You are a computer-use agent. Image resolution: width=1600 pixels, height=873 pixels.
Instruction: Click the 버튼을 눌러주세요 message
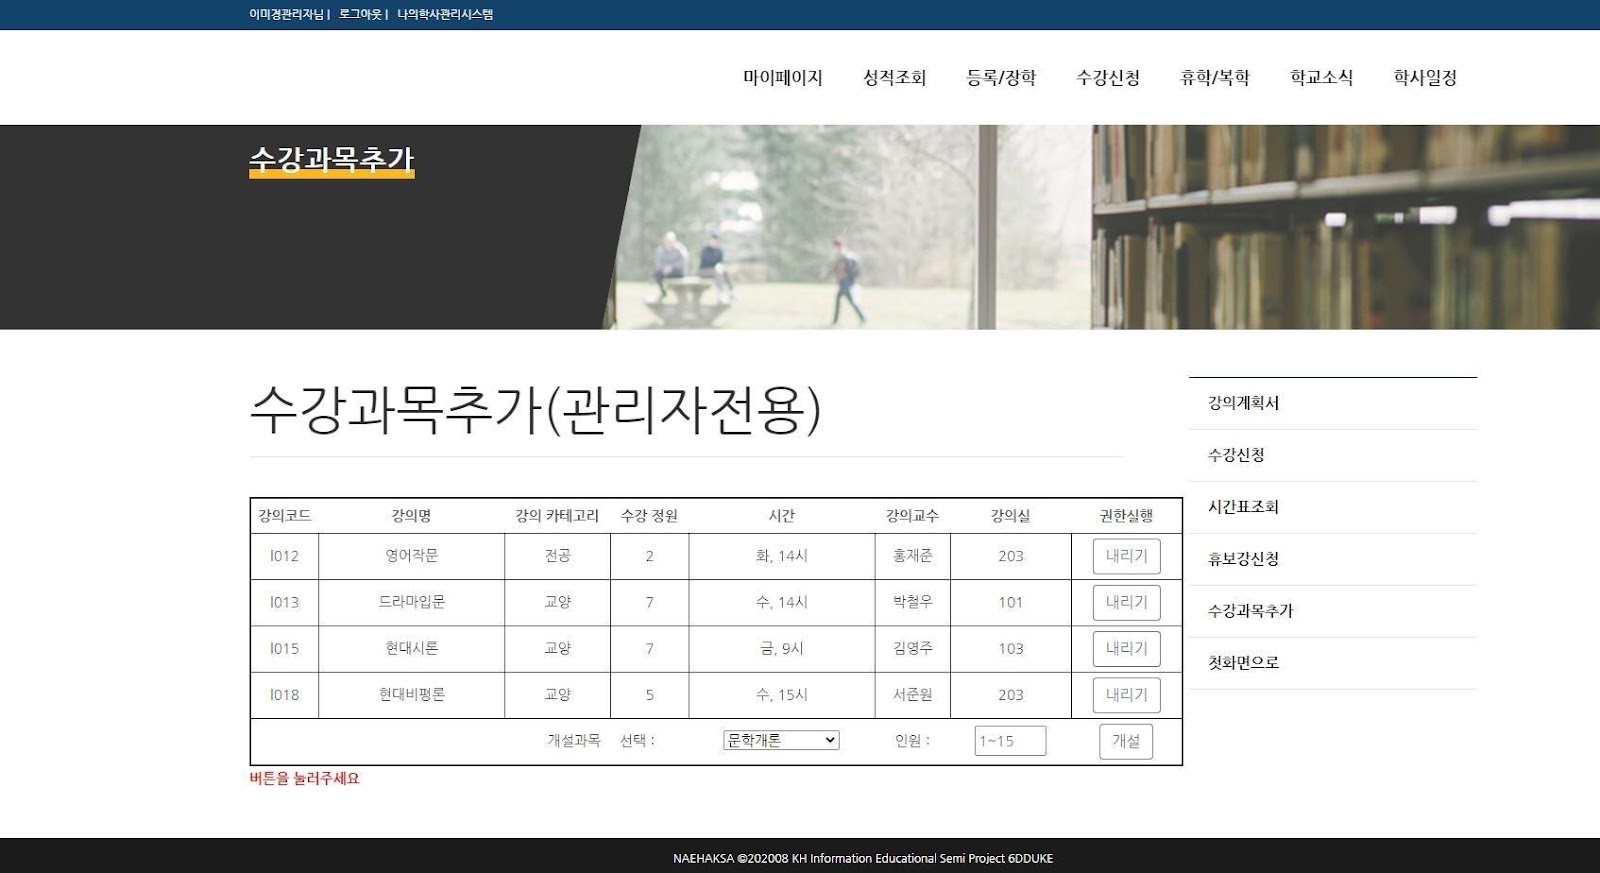tap(304, 778)
